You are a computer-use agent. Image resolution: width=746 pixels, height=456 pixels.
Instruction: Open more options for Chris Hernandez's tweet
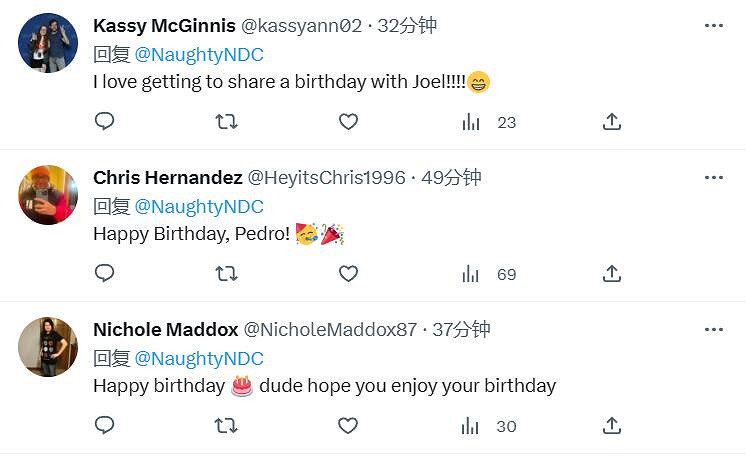[x=713, y=178]
